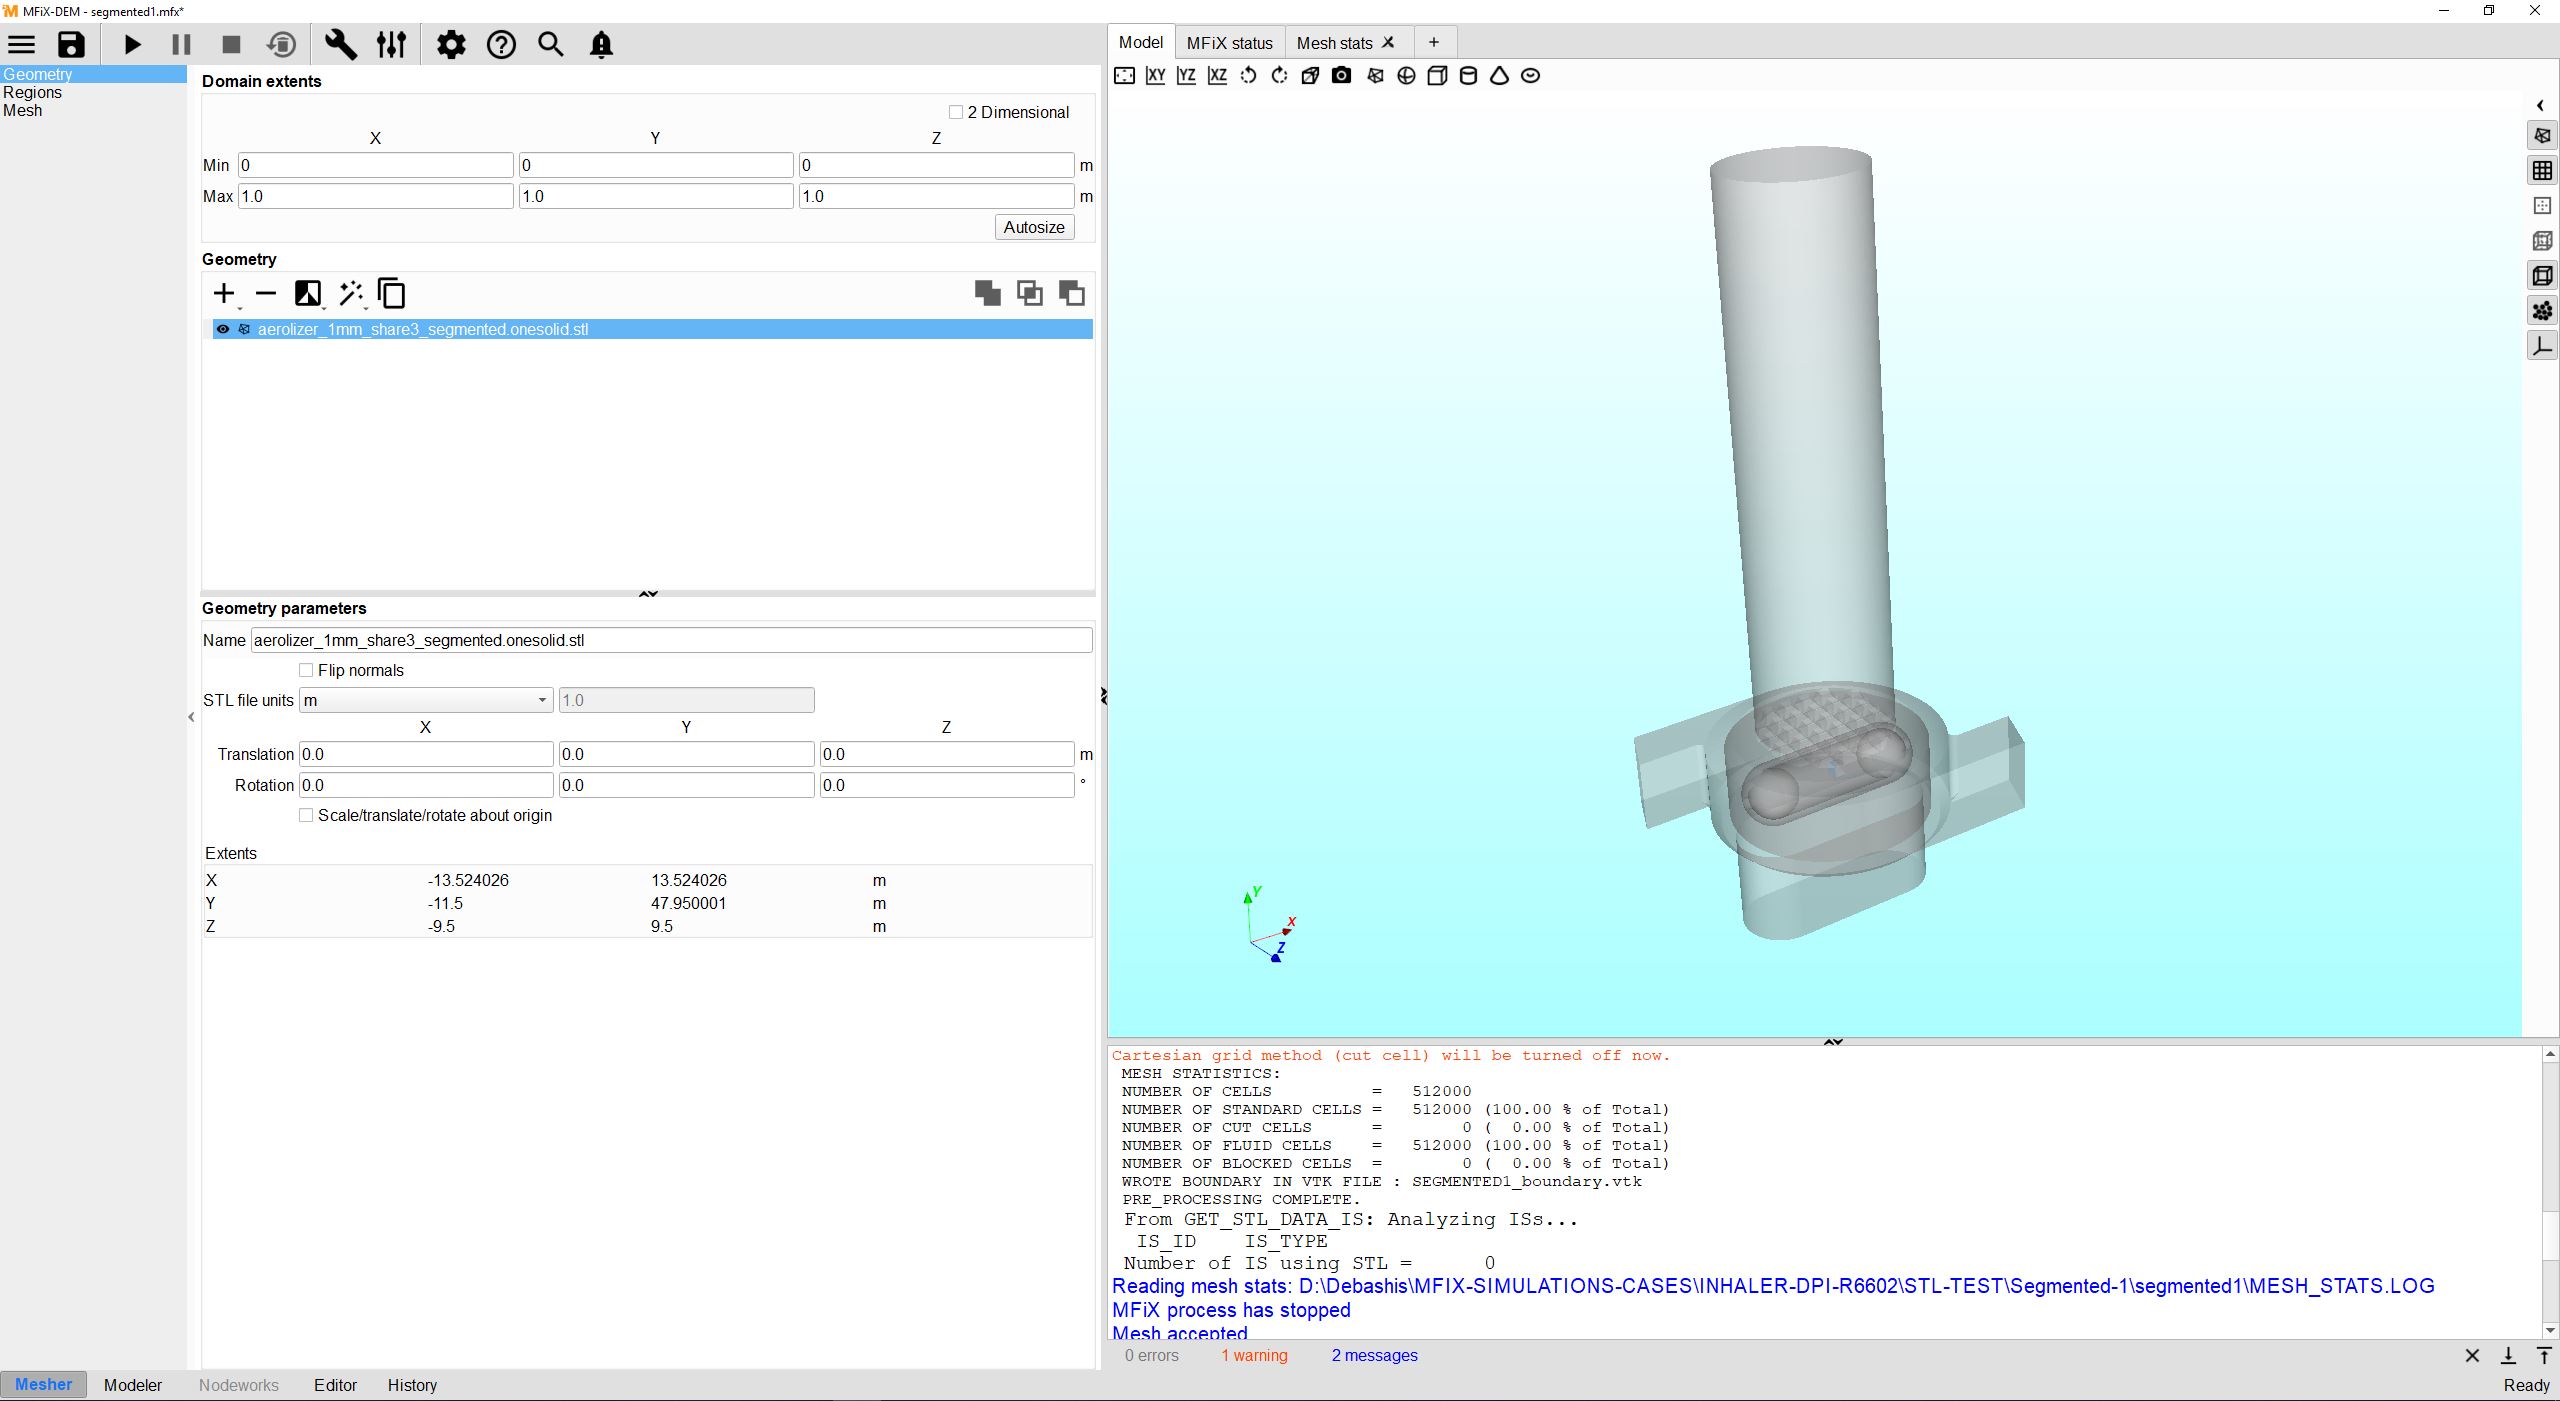Switch to the MFiX status tab
Viewport: 2560px width, 1401px height.
pyautogui.click(x=1229, y=43)
